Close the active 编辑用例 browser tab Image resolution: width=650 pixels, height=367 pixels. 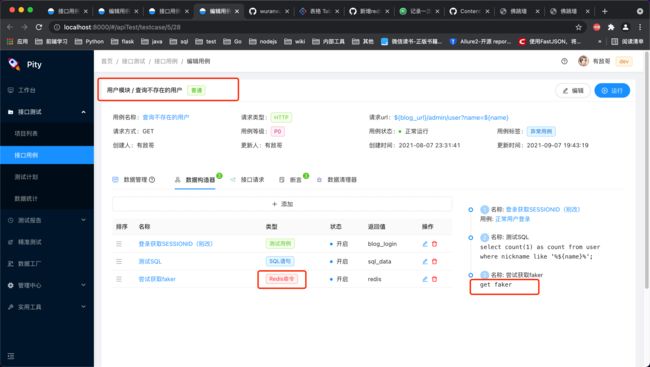[x=237, y=11]
